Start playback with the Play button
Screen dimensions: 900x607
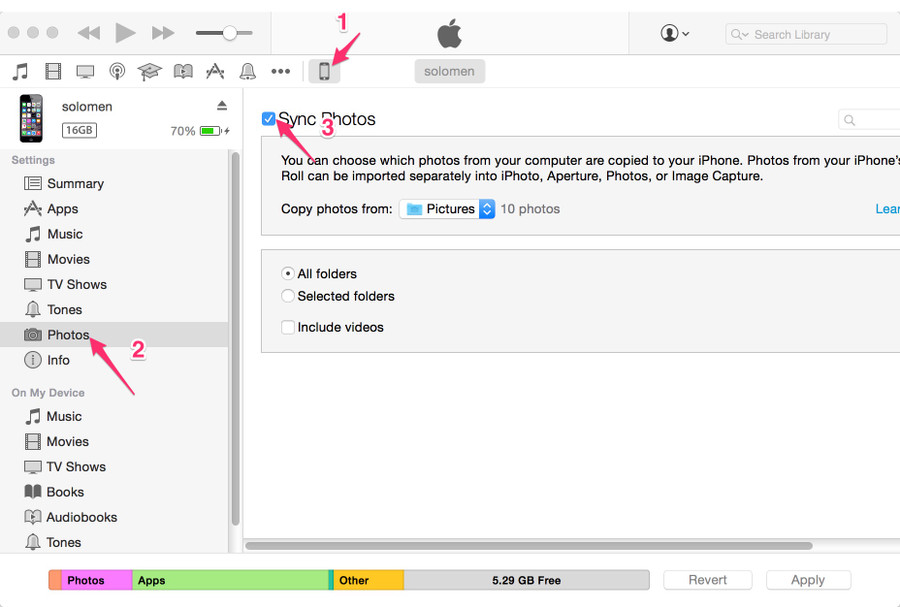[125, 33]
